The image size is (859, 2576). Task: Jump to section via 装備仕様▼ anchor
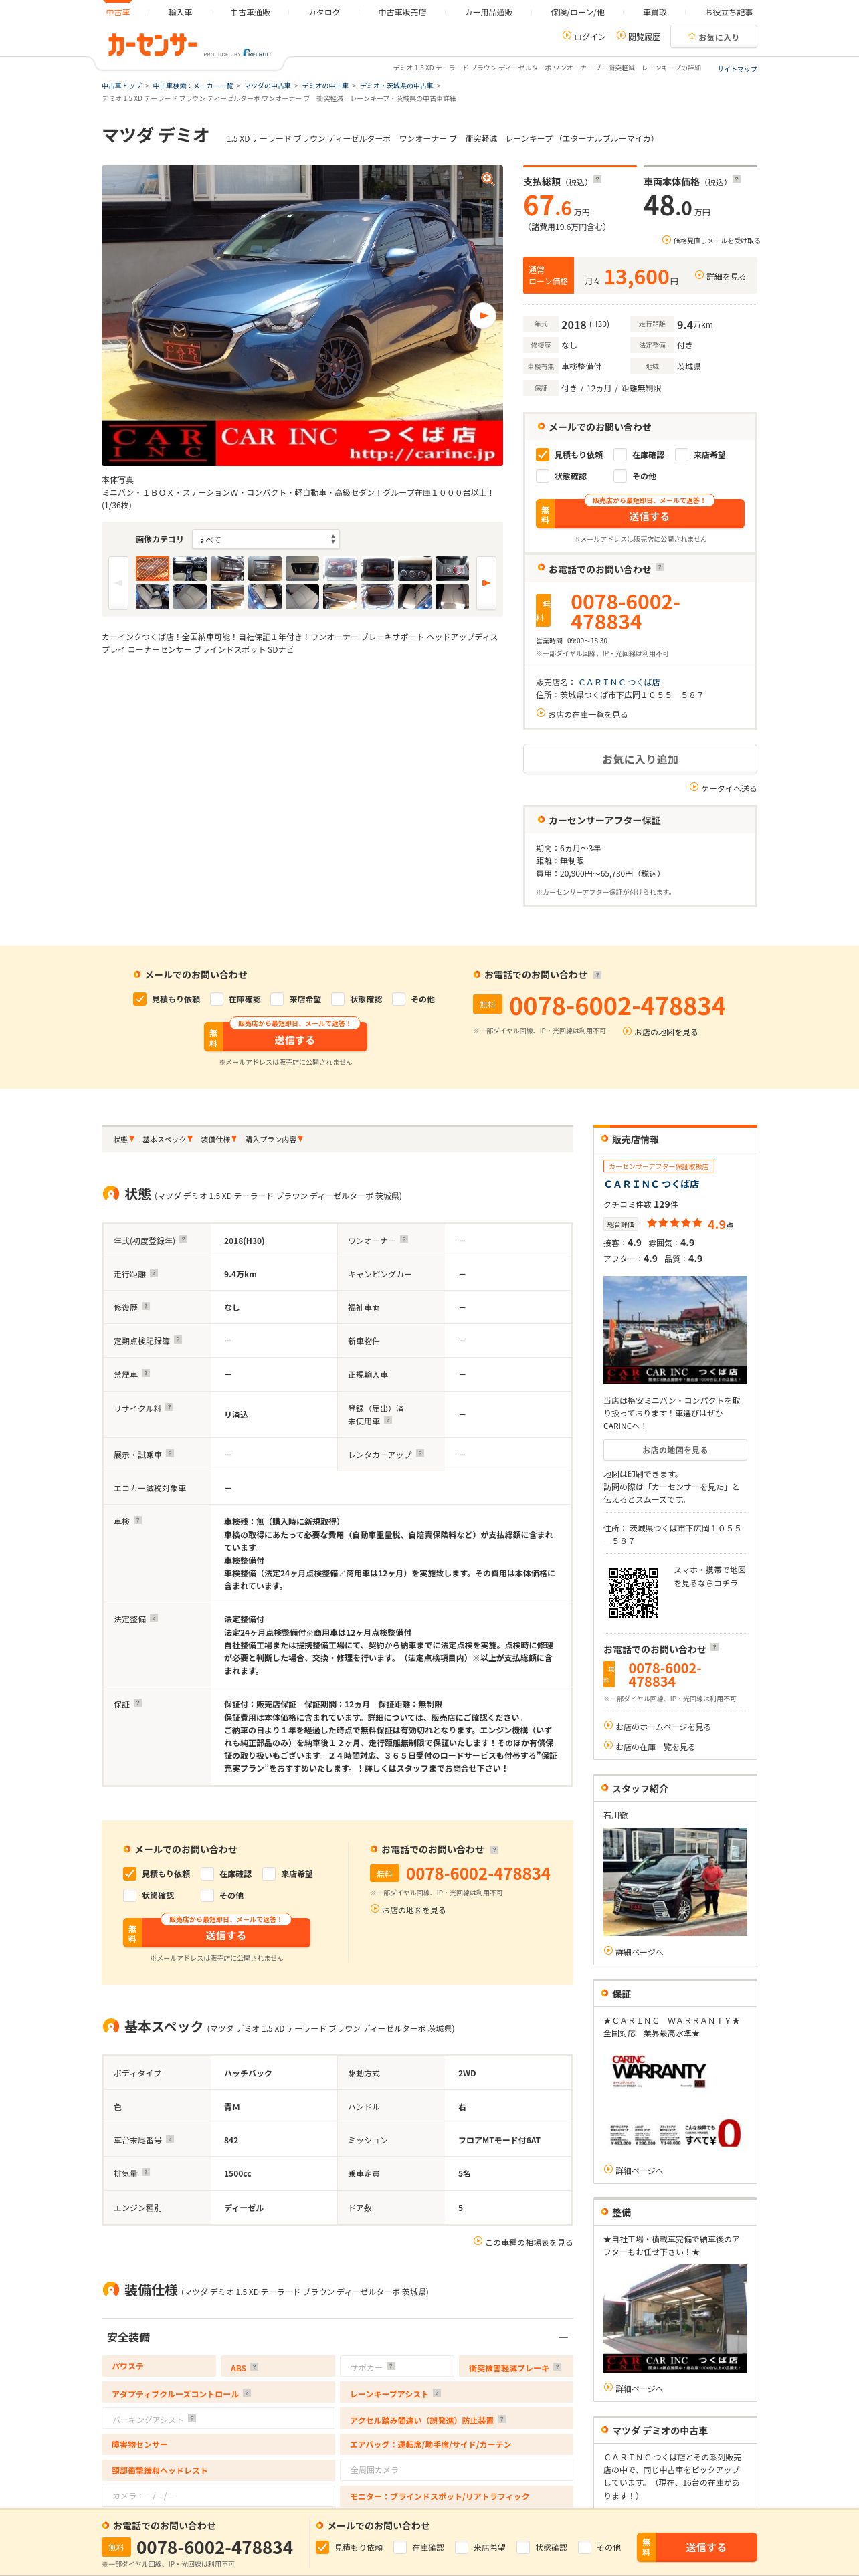(x=218, y=1139)
